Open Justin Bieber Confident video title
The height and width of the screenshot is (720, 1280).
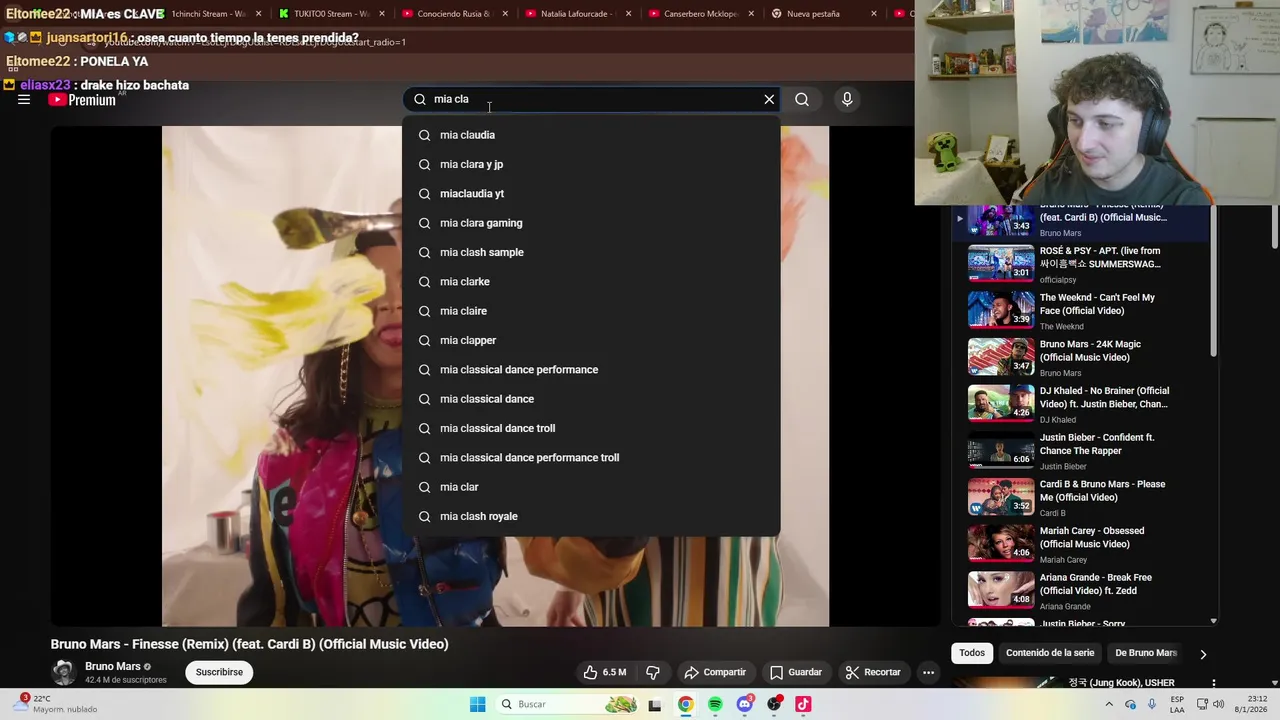coord(1097,444)
